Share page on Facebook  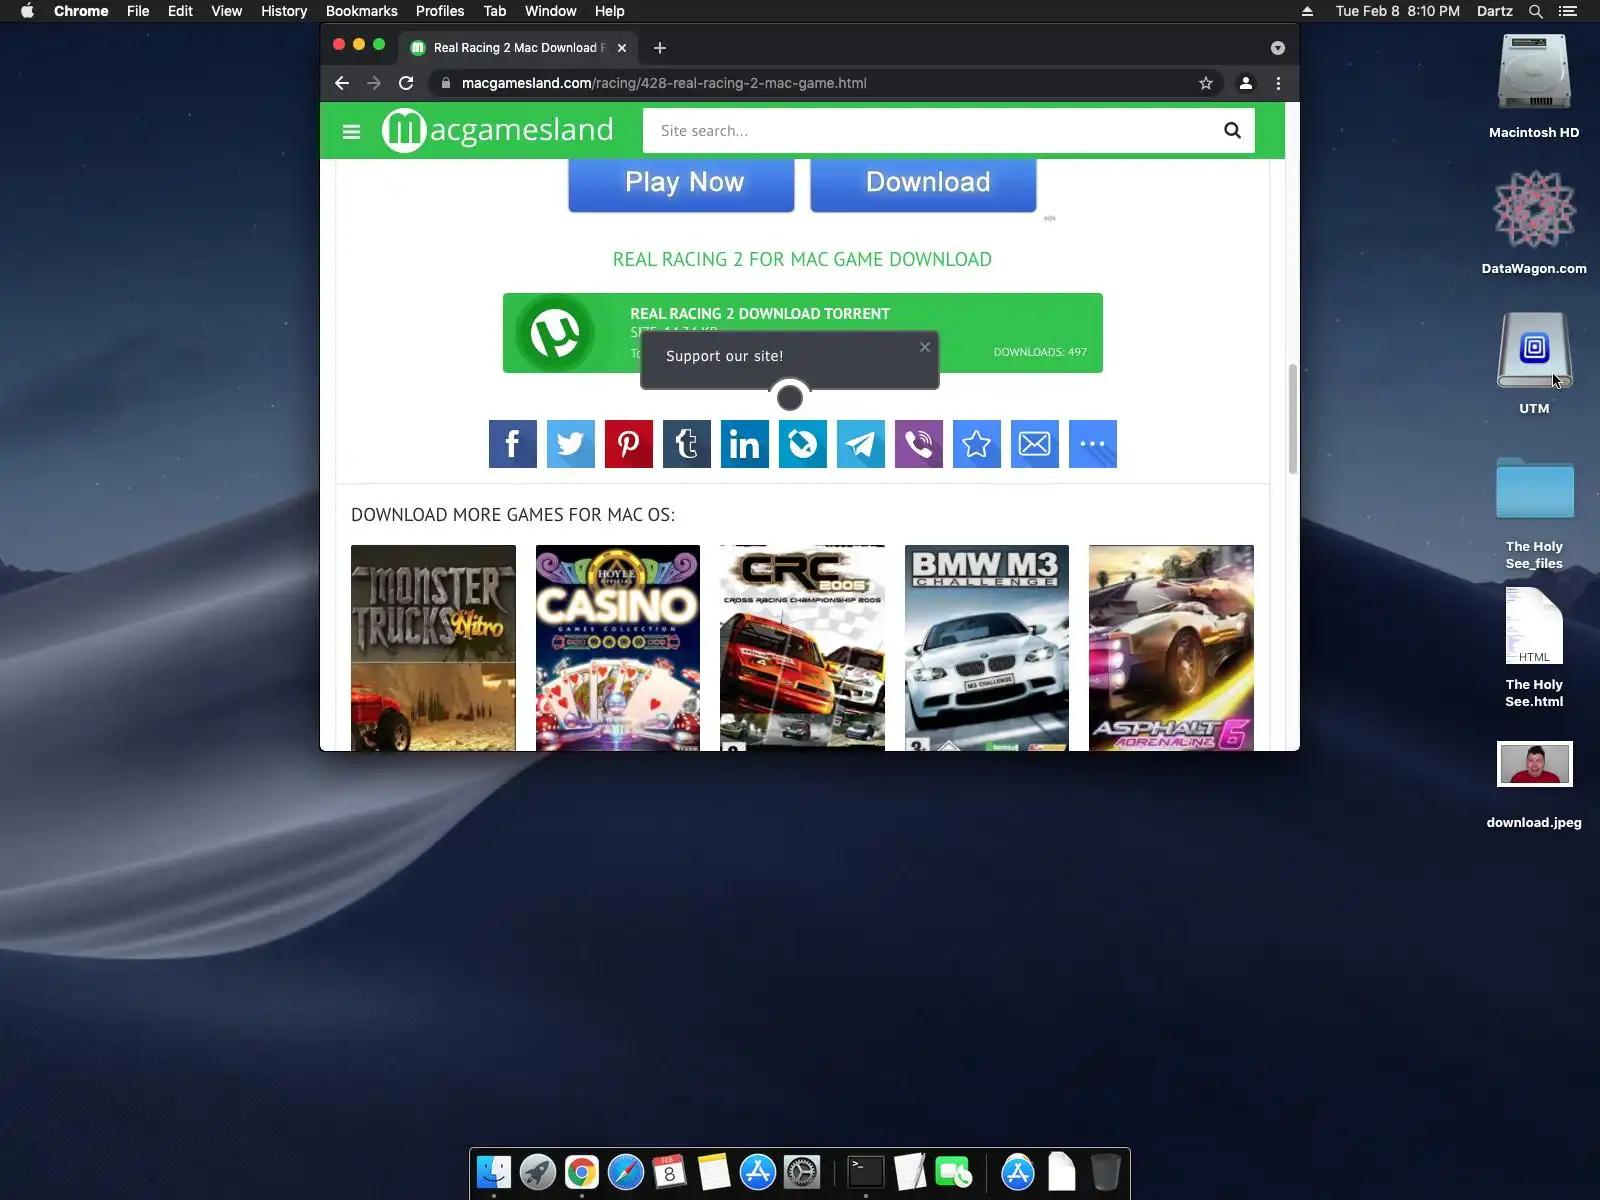pos(513,444)
